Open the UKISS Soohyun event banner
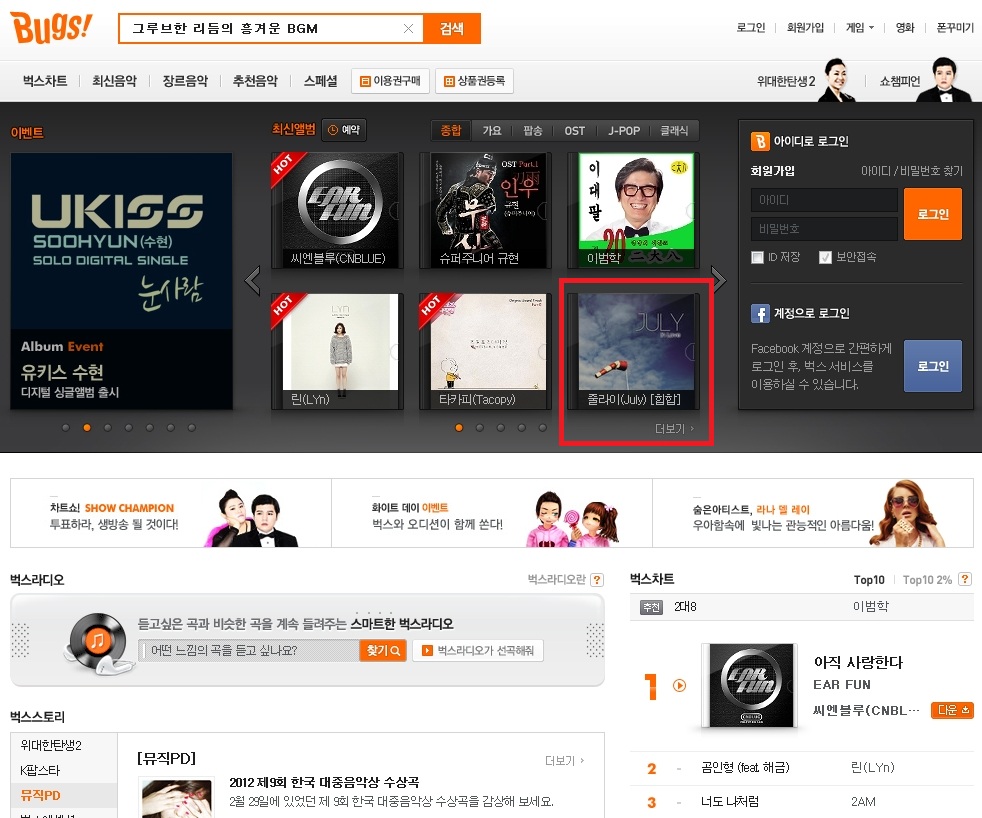 tap(121, 281)
